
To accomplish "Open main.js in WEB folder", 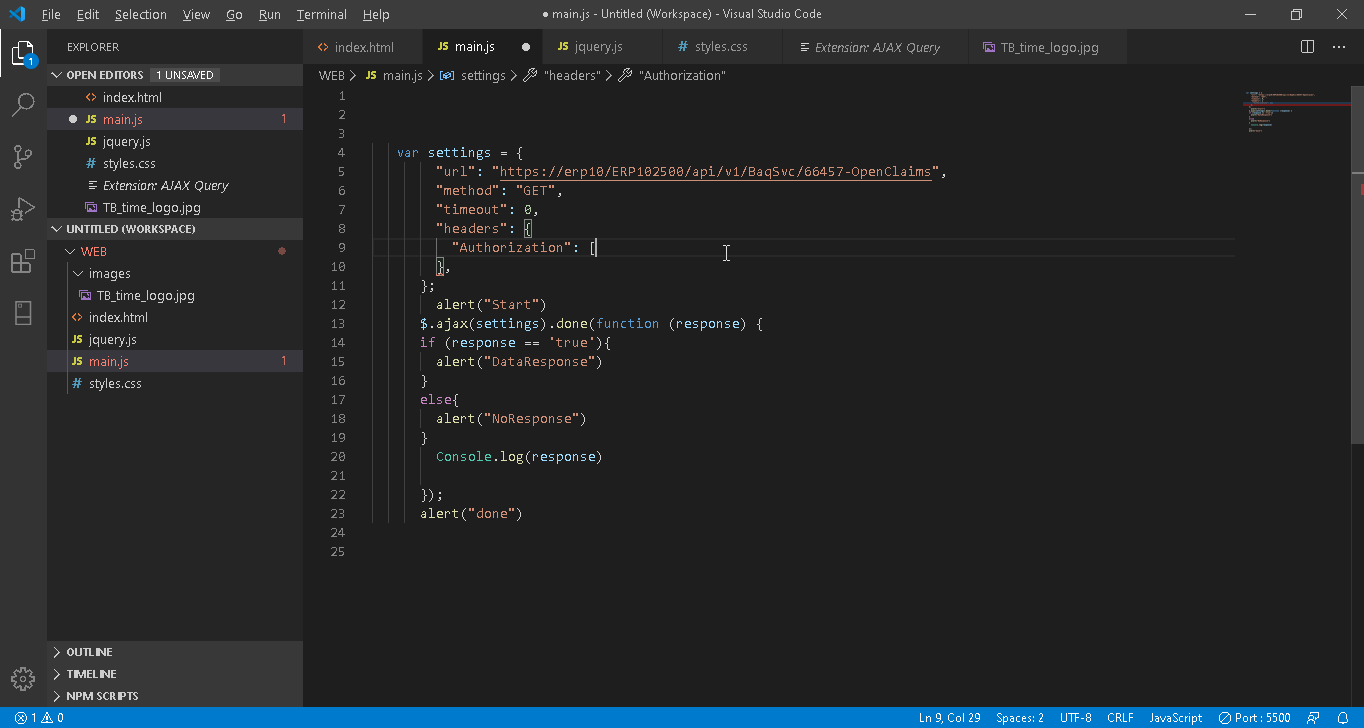I will (175, 361).
